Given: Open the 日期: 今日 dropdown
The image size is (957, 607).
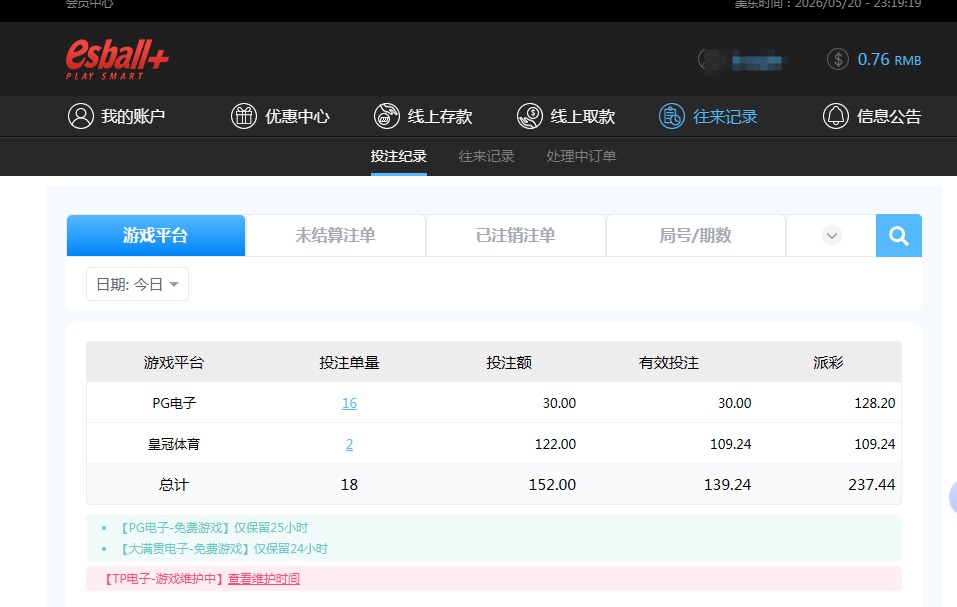Looking at the screenshot, I should coord(137,284).
